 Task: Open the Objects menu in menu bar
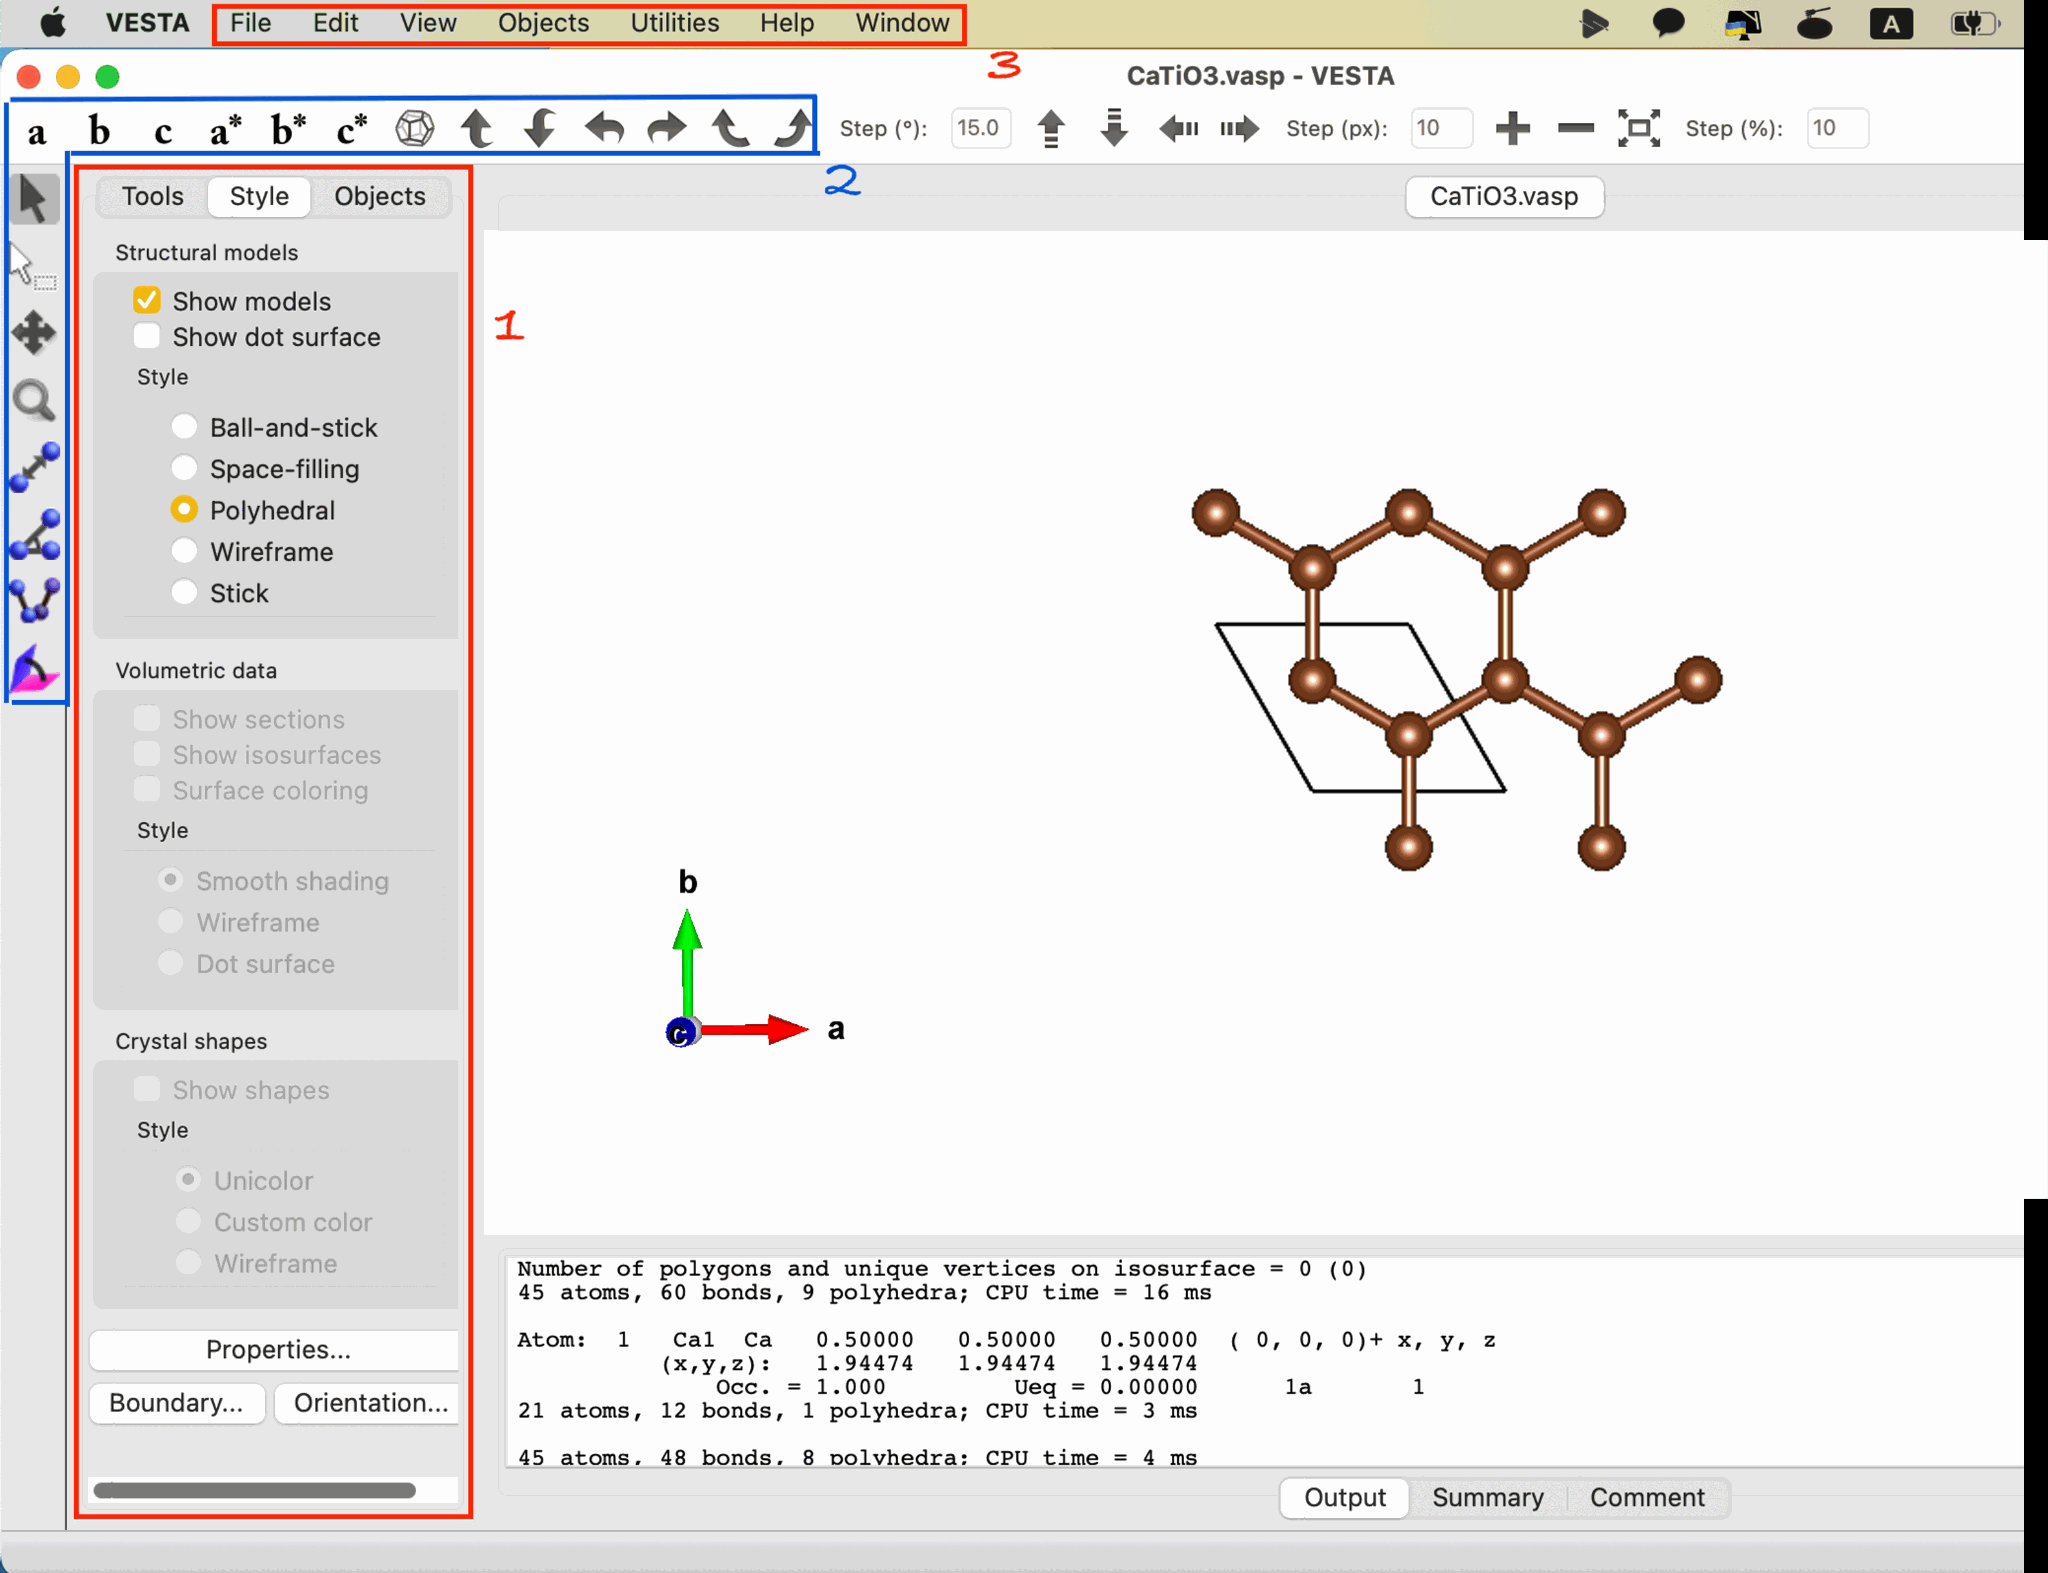[544, 23]
